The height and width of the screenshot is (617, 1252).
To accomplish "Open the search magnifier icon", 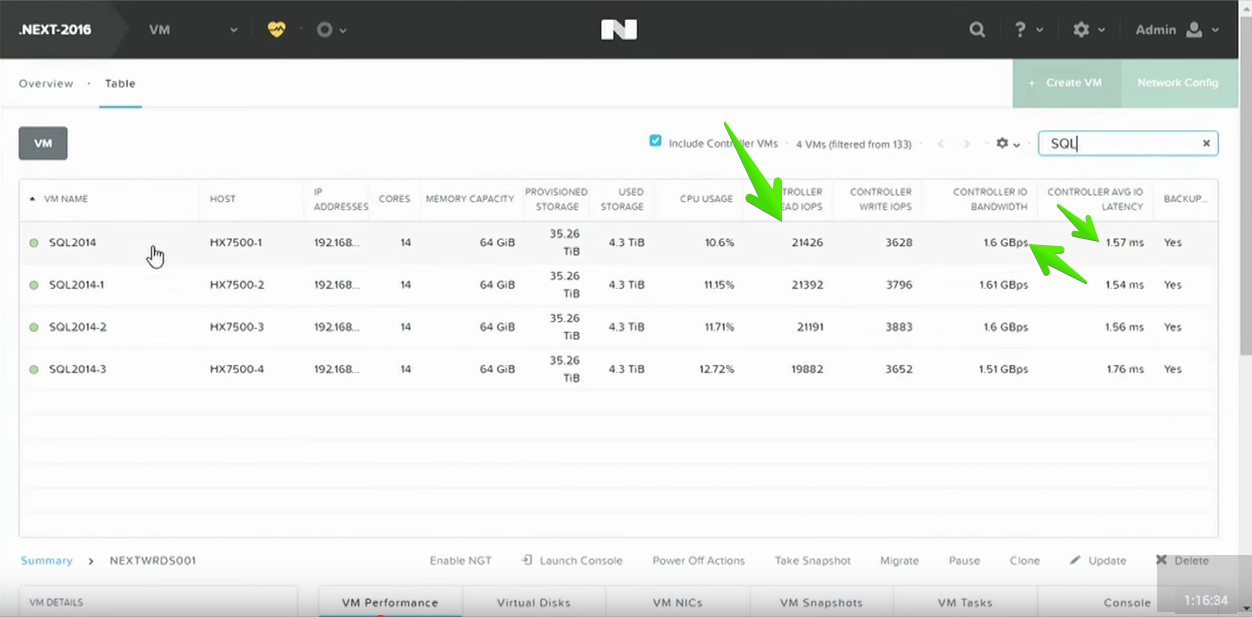I will click(x=977, y=30).
